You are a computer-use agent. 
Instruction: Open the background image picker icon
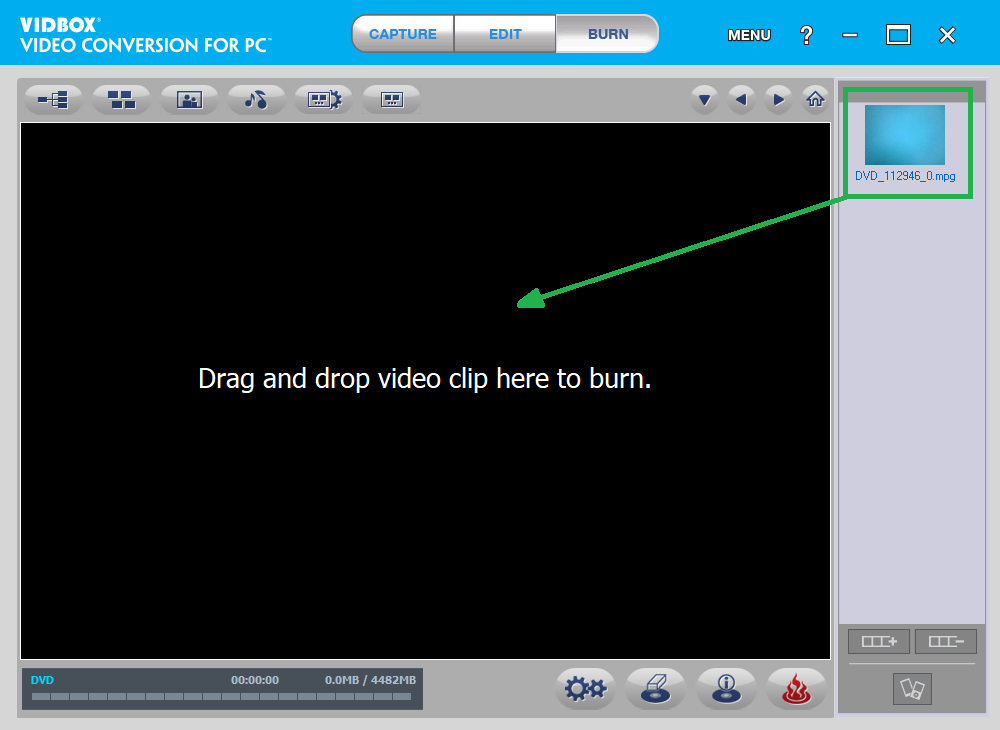[x=189, y=99]
